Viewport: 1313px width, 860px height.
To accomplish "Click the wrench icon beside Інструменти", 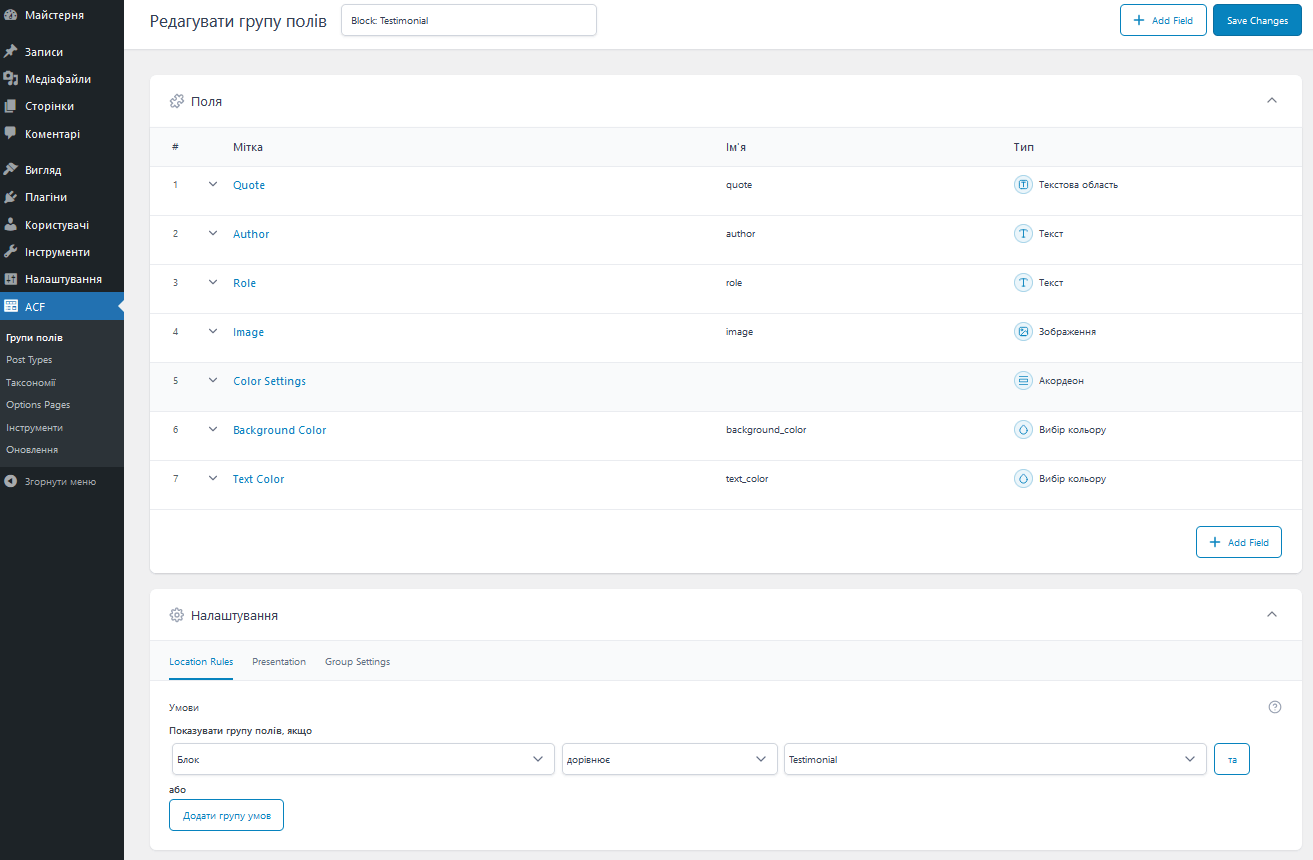I will tap(11, 252).
